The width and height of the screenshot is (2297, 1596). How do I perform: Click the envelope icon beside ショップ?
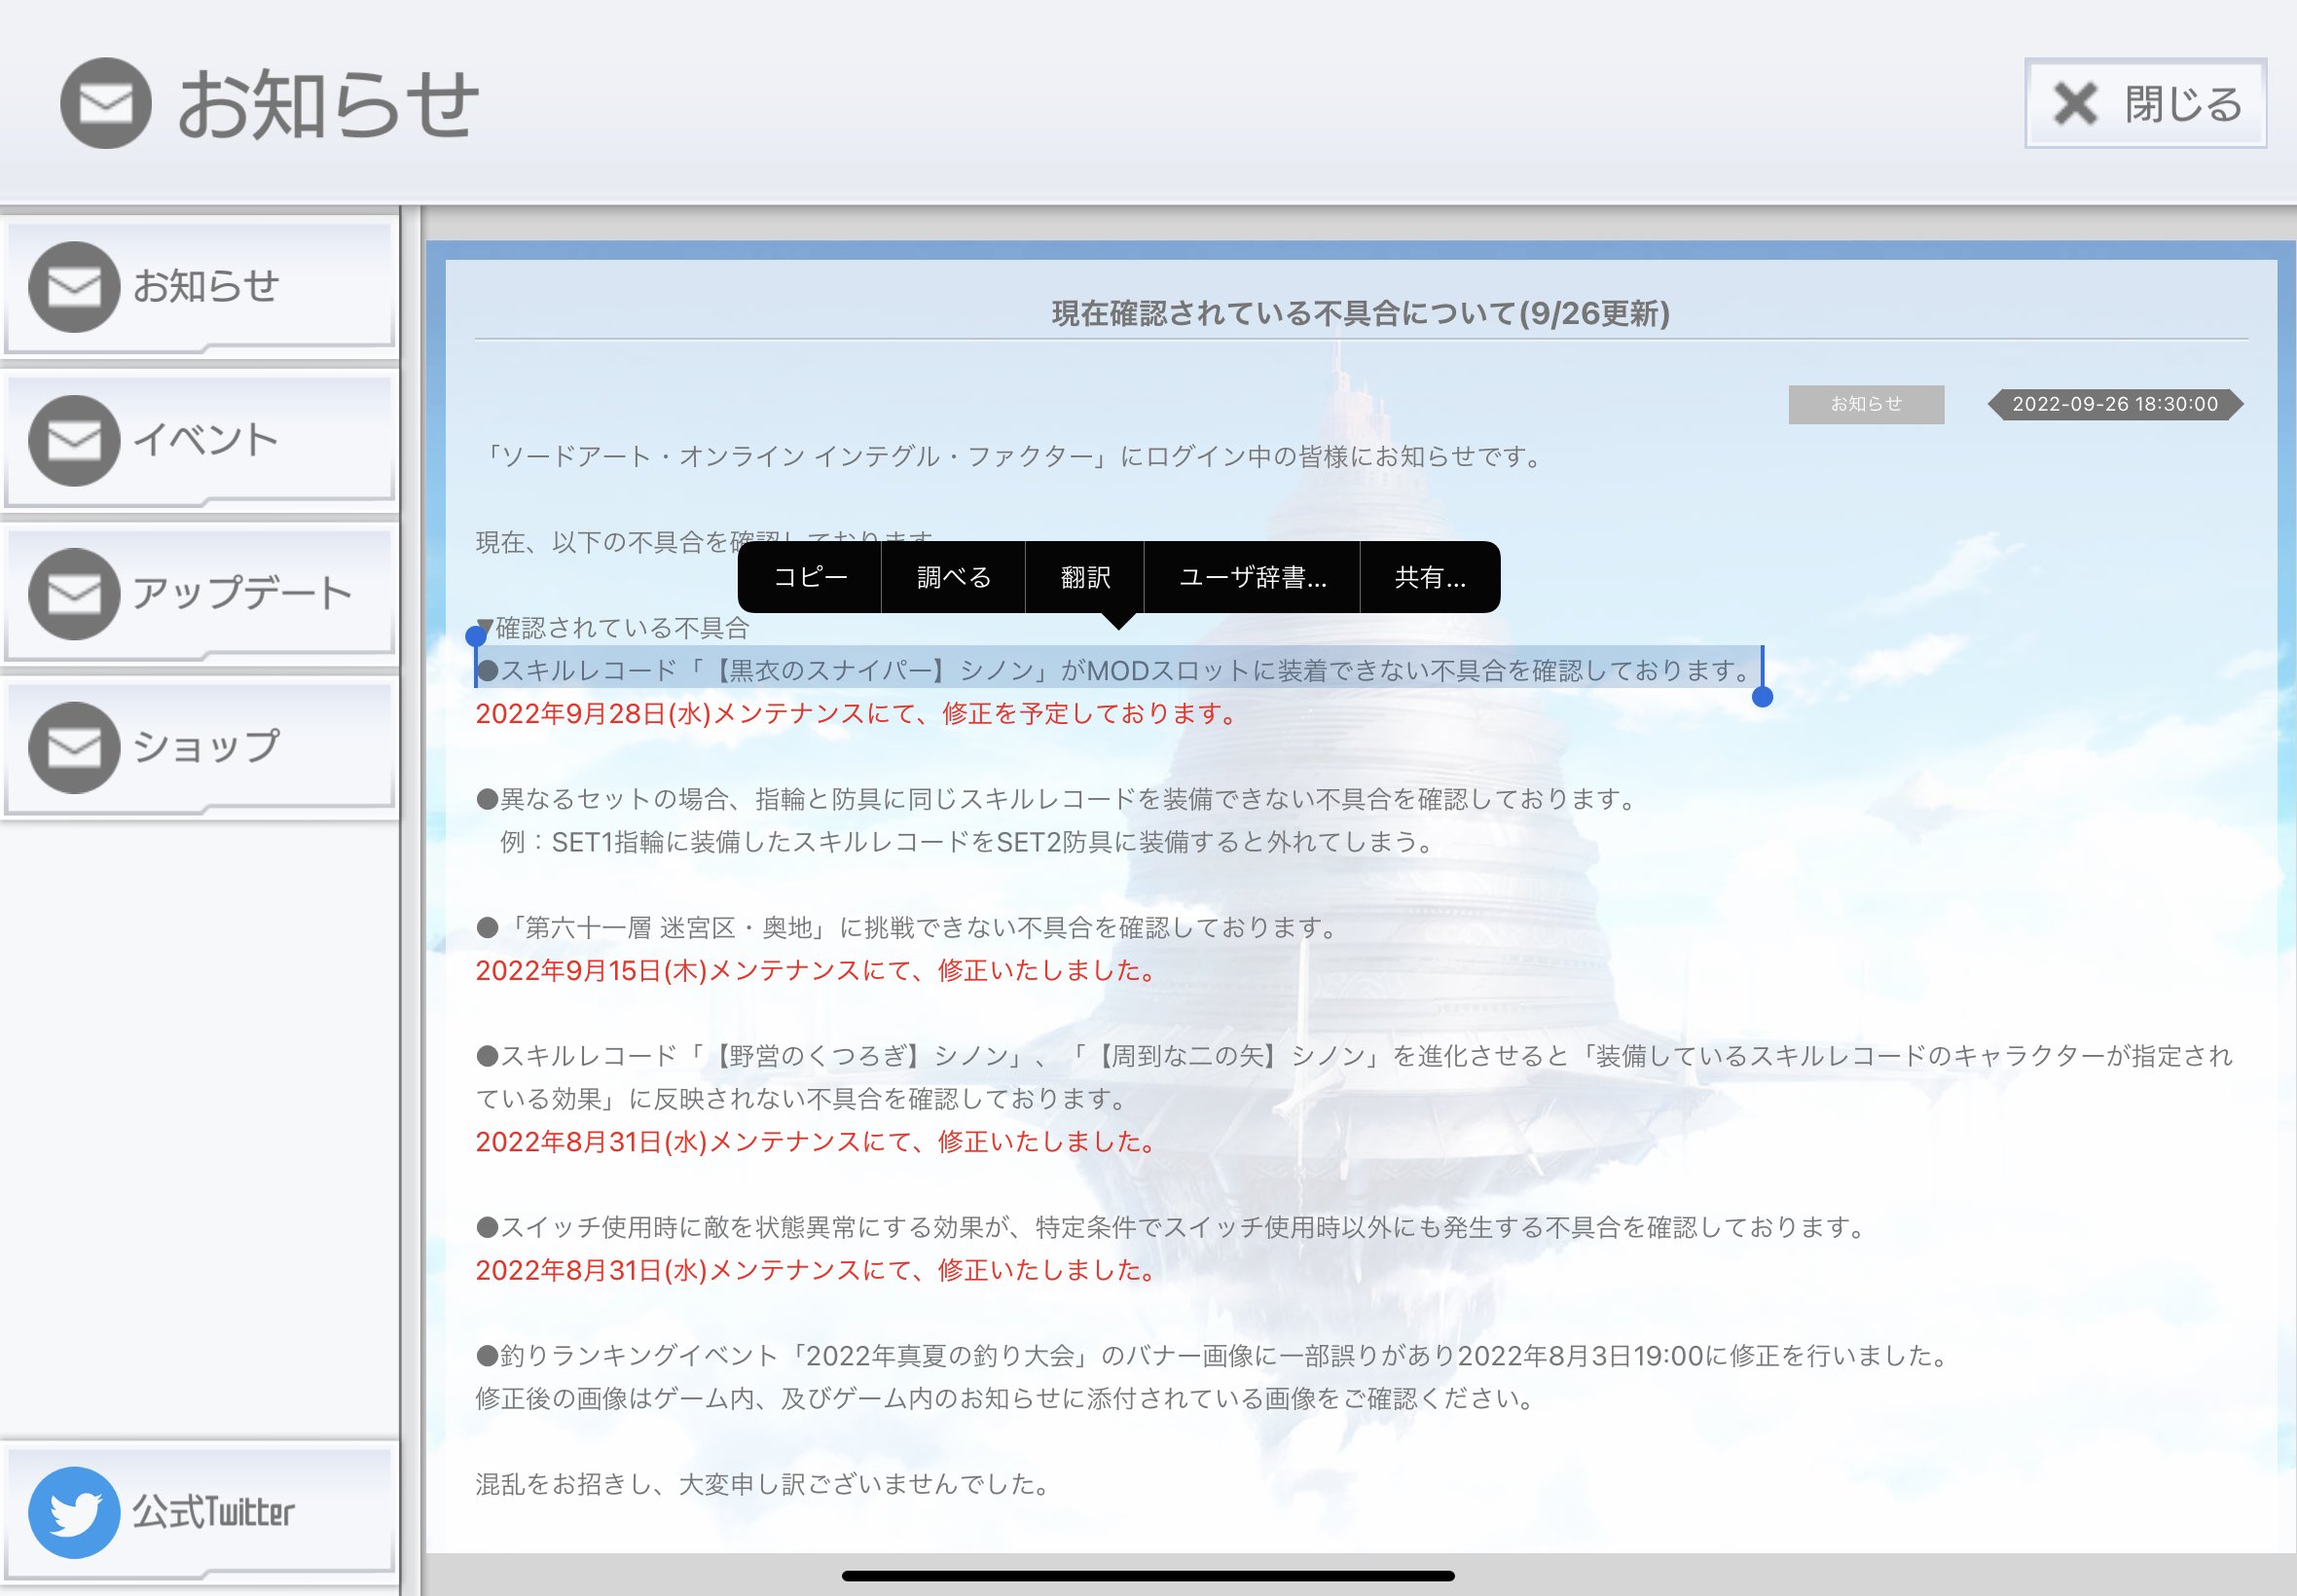pyautogui.click(x=74, y=747)
